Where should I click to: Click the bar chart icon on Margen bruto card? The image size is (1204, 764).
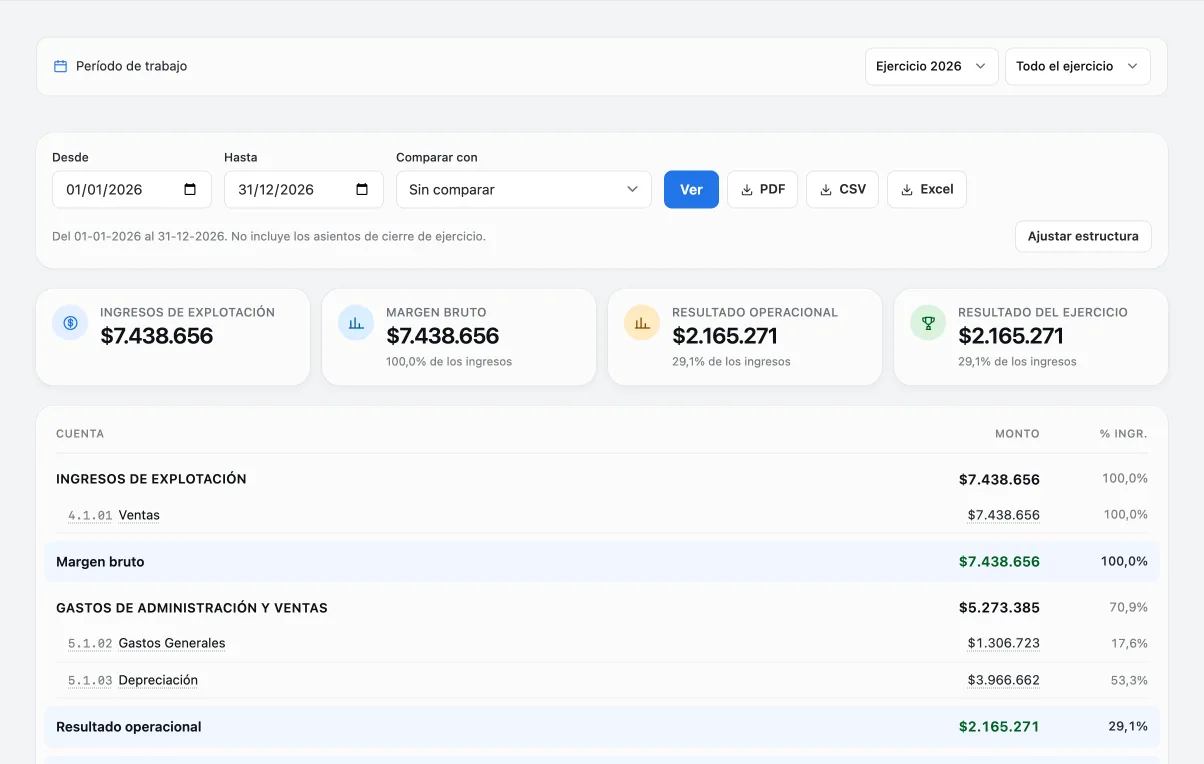point(356,323)
